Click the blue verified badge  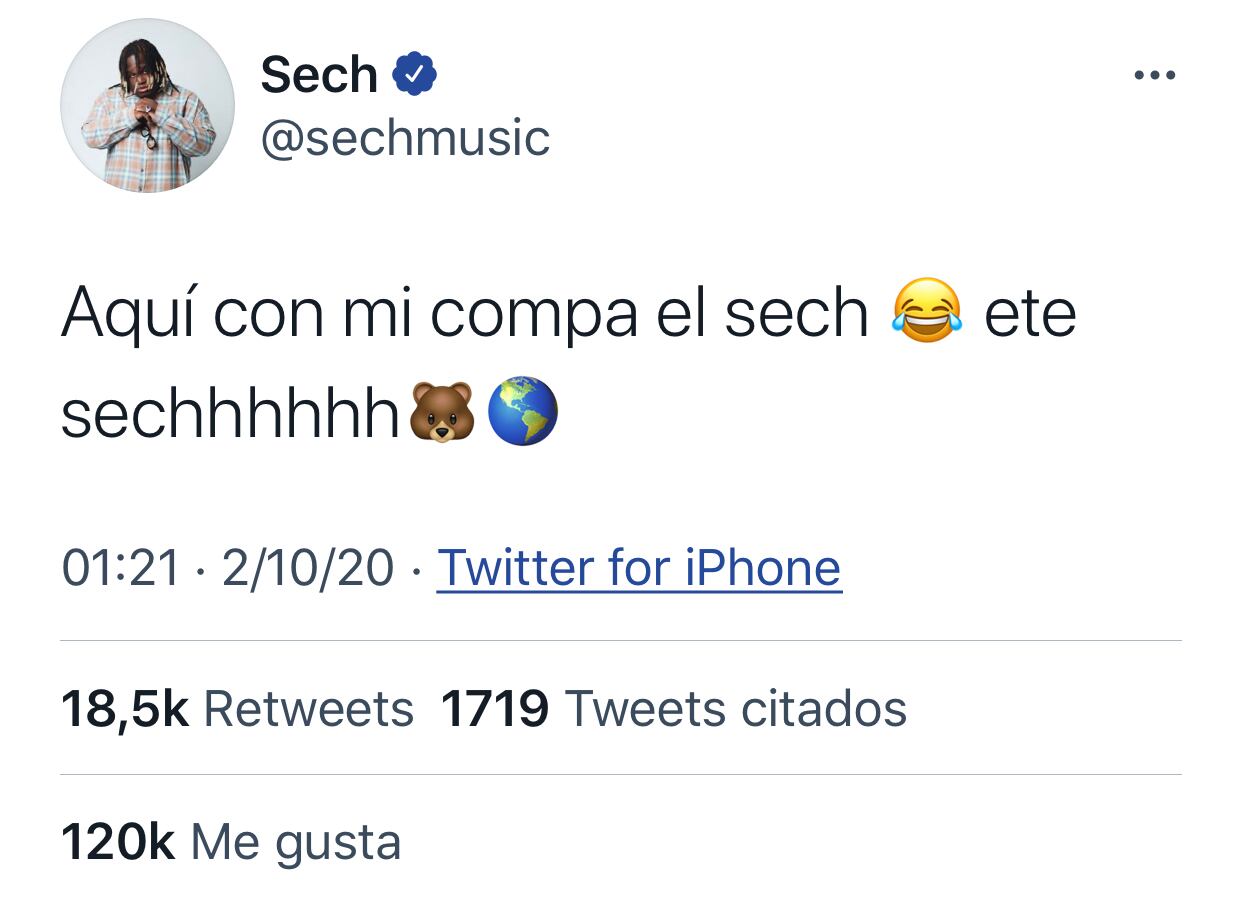coord(415,75)
